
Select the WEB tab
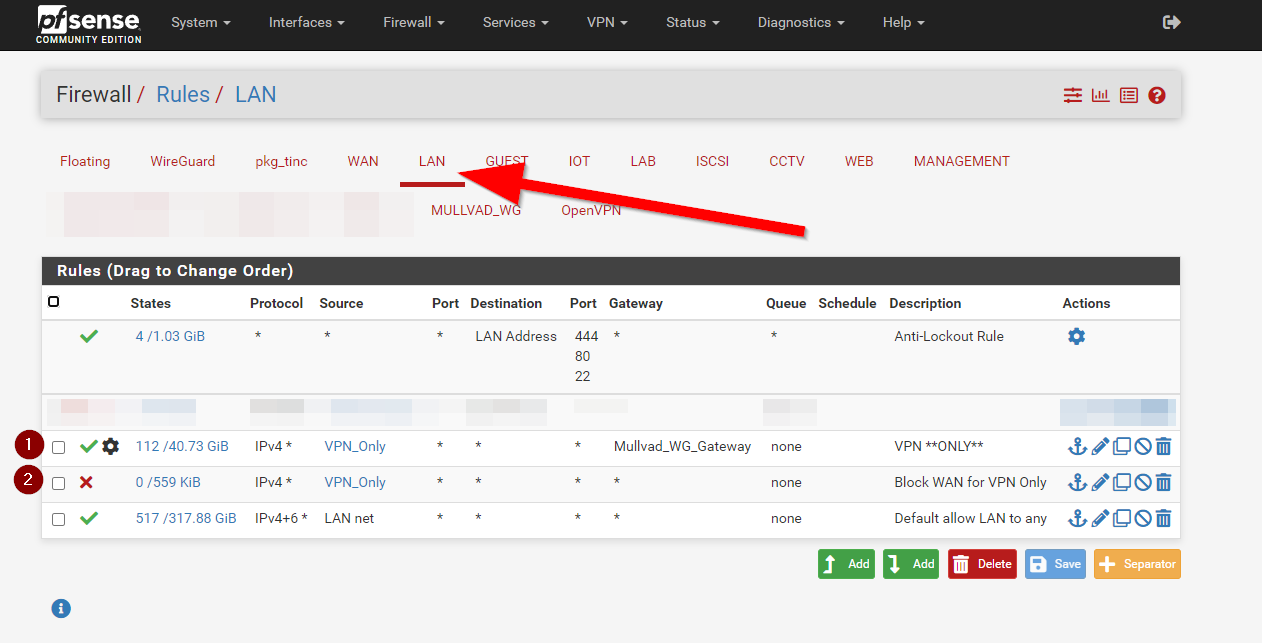[x=859, y=161]
